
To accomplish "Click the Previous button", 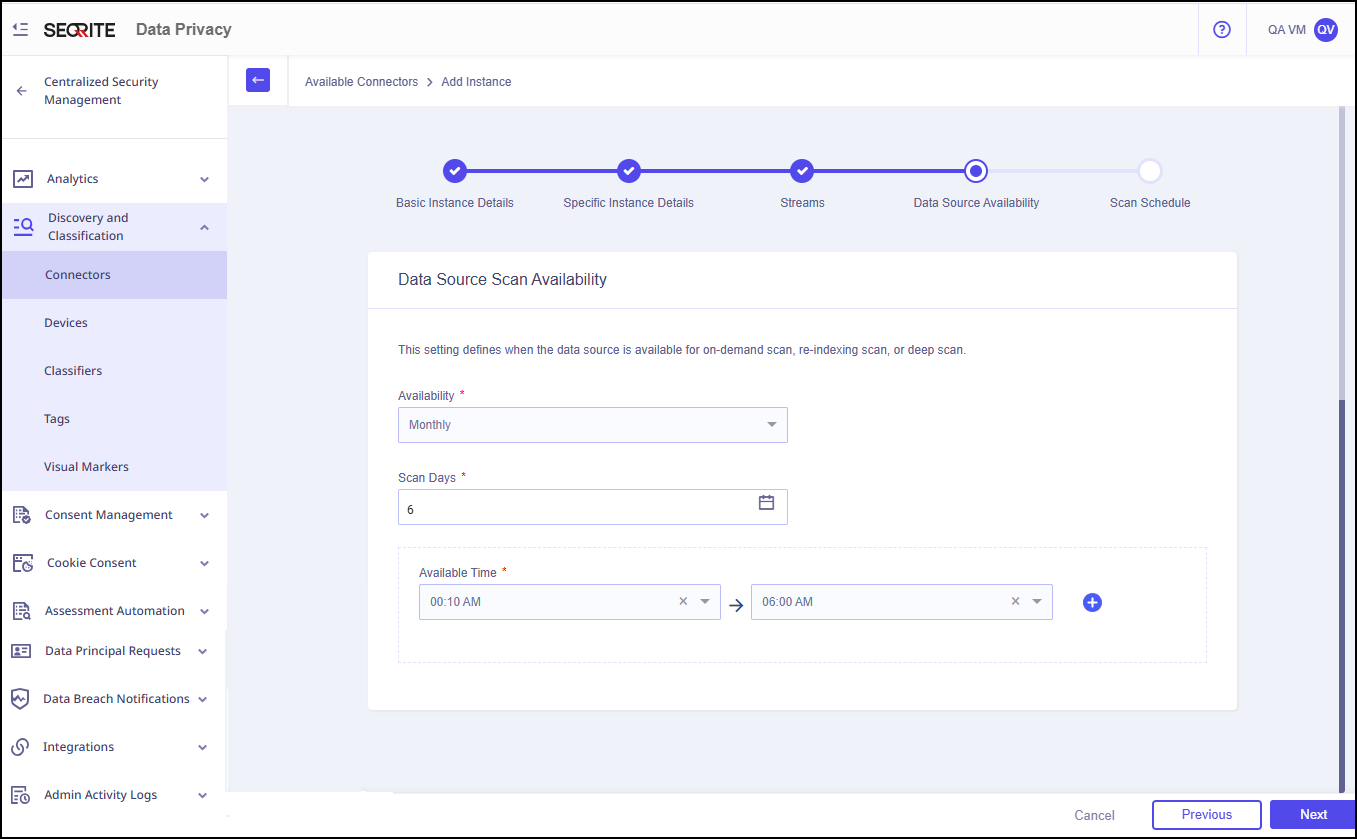I will [x=1206, y=814].
